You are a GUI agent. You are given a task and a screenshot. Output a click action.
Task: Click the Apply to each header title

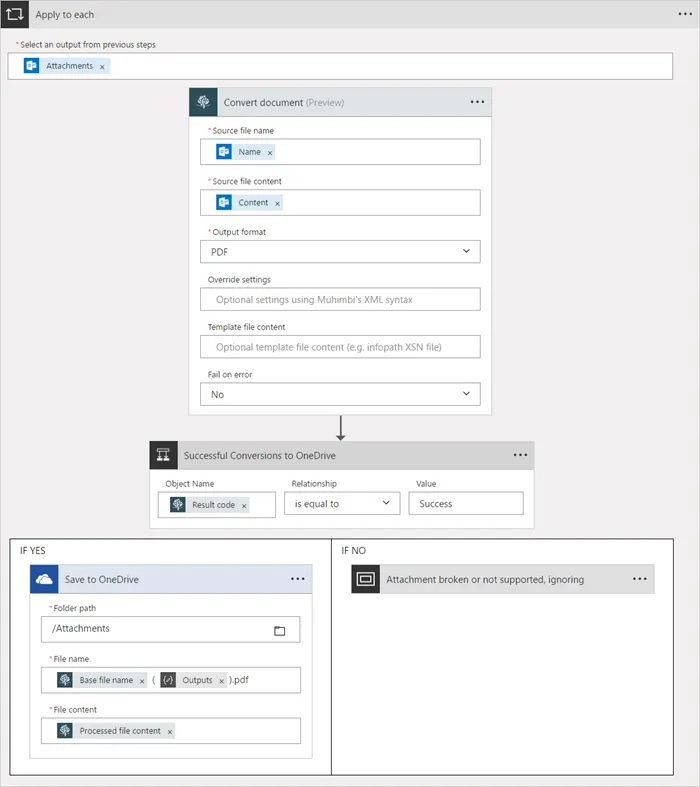coord(64,15)
